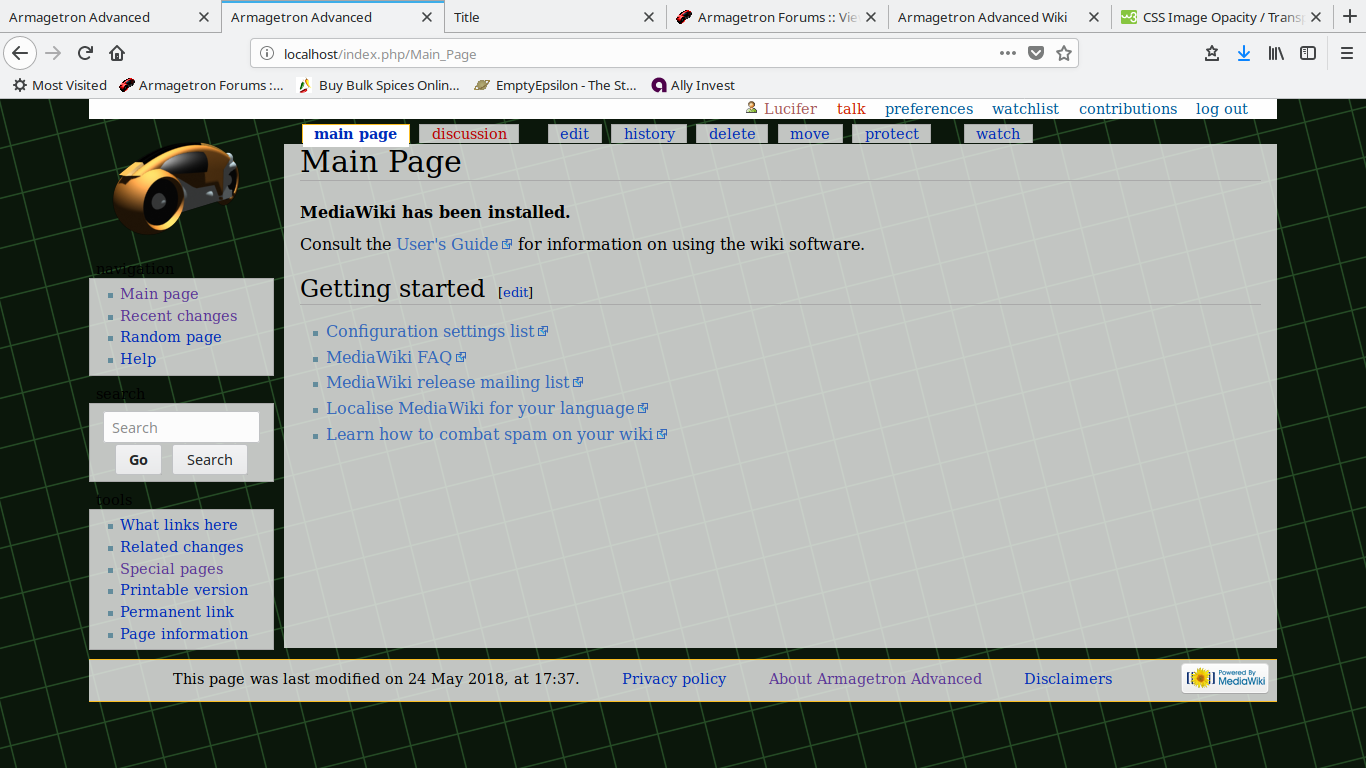Viewport: 1366px width, 768px height.
Task: Open the edit tab for Main Page
Action: tap(574, 134)
